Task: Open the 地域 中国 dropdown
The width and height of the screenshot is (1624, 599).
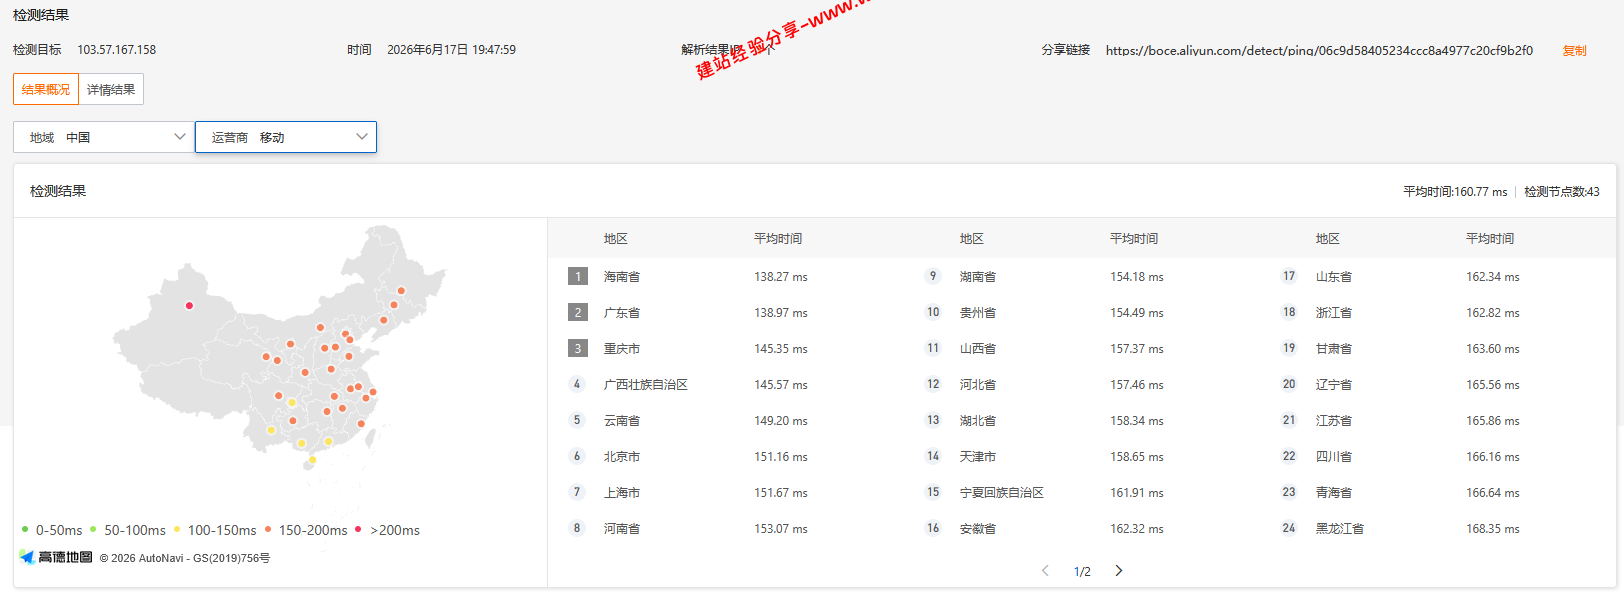Action: tap(104, 137)
